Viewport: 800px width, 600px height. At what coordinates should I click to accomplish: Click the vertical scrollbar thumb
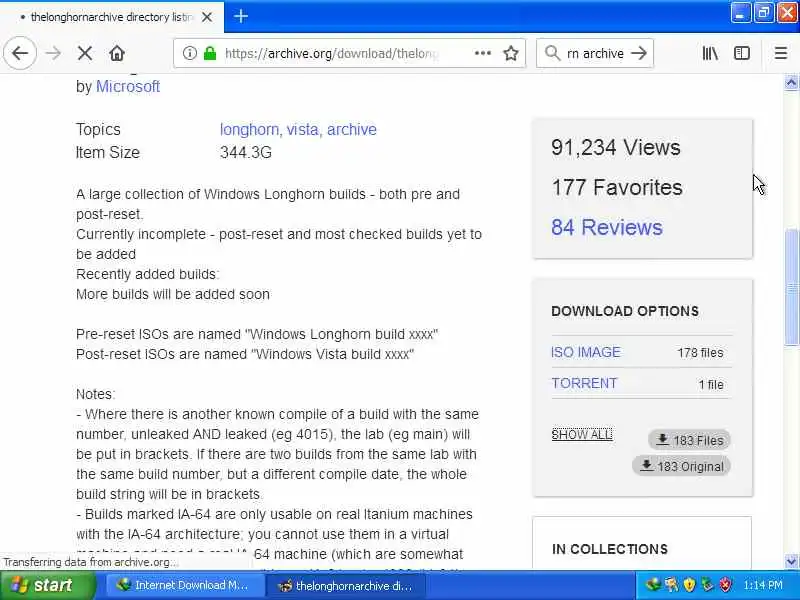[x=791, y=286]
